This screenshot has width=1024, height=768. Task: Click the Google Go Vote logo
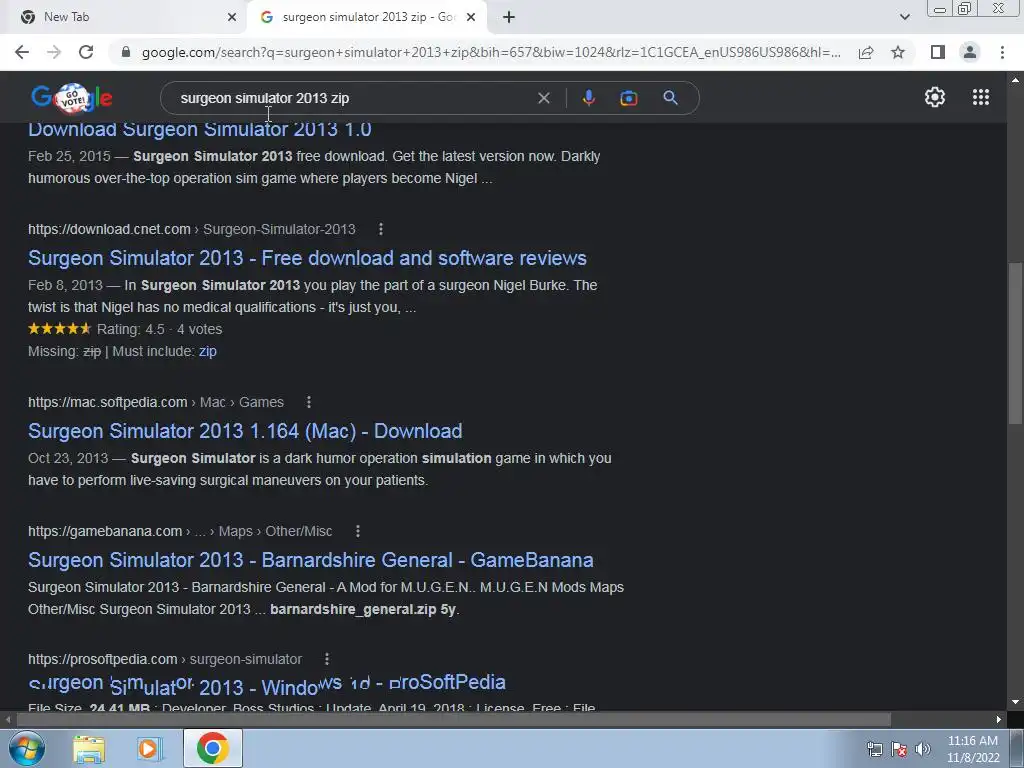[x=72, y=98]
